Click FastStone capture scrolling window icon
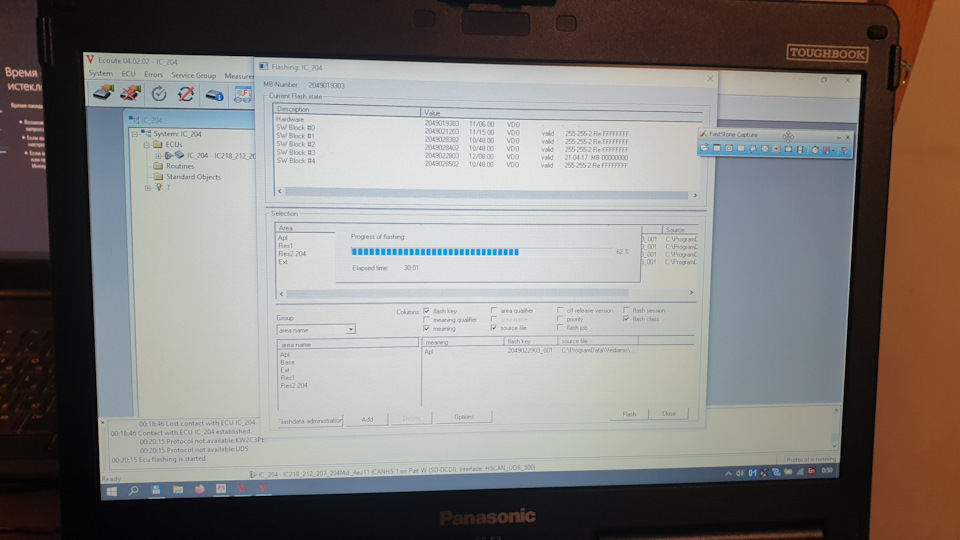Image resolution: width=960 pixels, height=540 pixels. [x=776, y=149]
